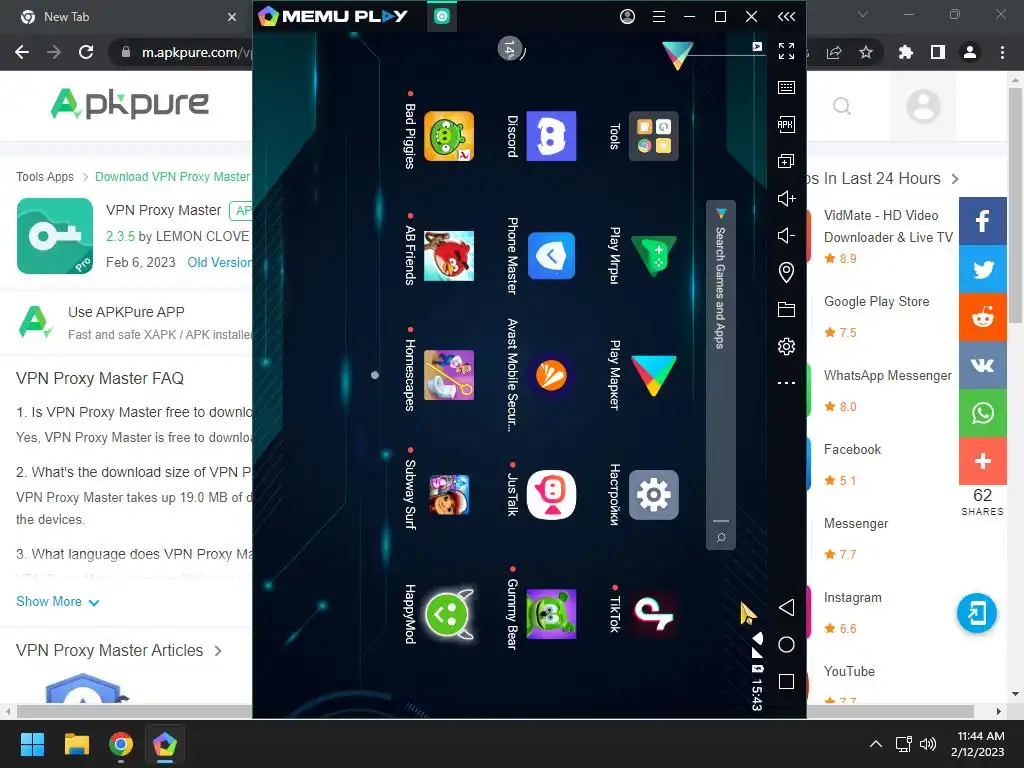The image size is (1024, 768).
Task: Toggle MEmu fullscreen mode icon
Action: click(x=786, y=50)
